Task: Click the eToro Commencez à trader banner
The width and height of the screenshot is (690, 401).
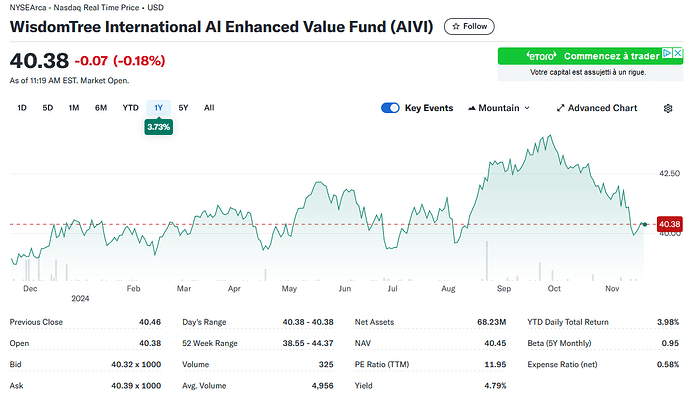Action: (590, 56)
